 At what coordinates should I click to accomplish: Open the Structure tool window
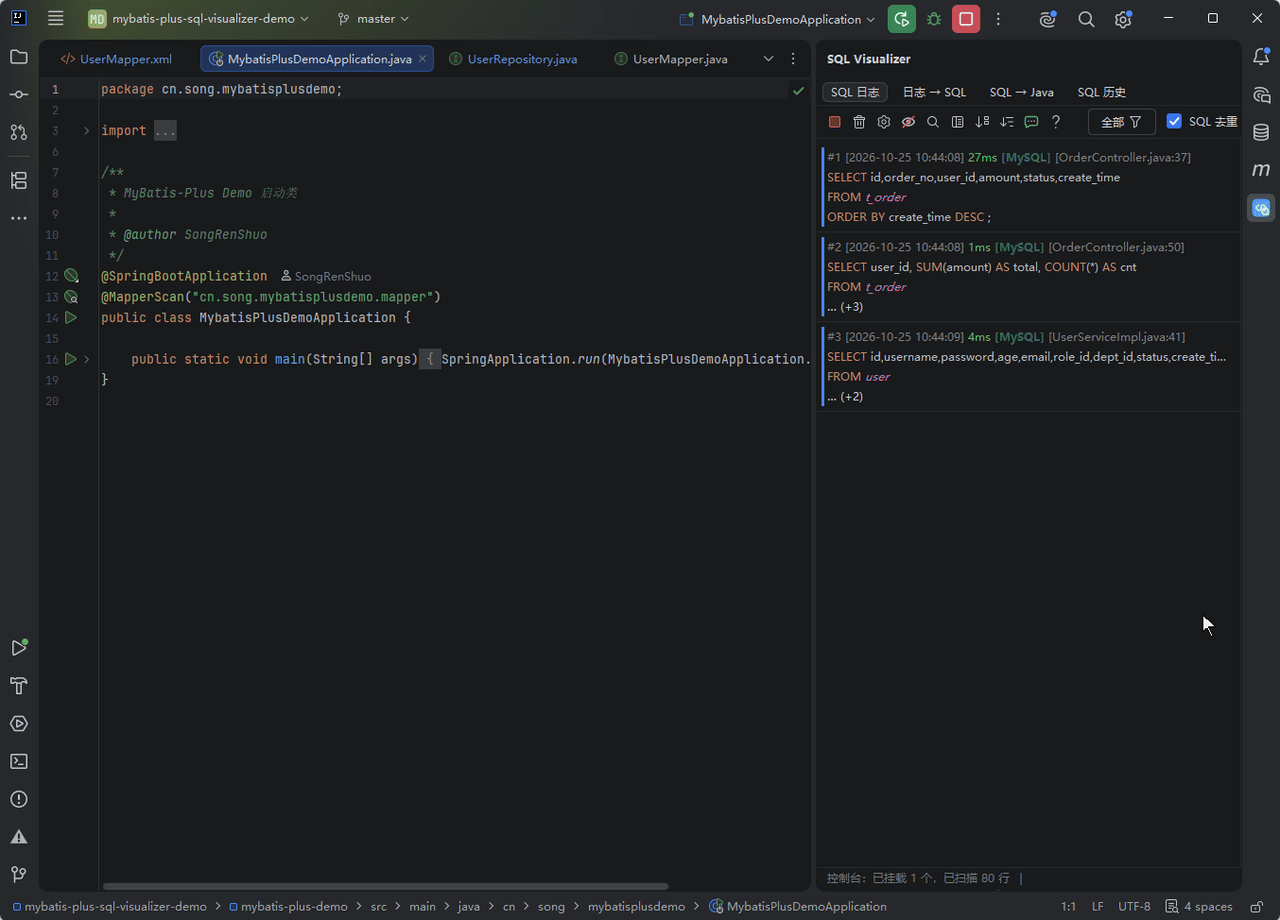point(19,180)
